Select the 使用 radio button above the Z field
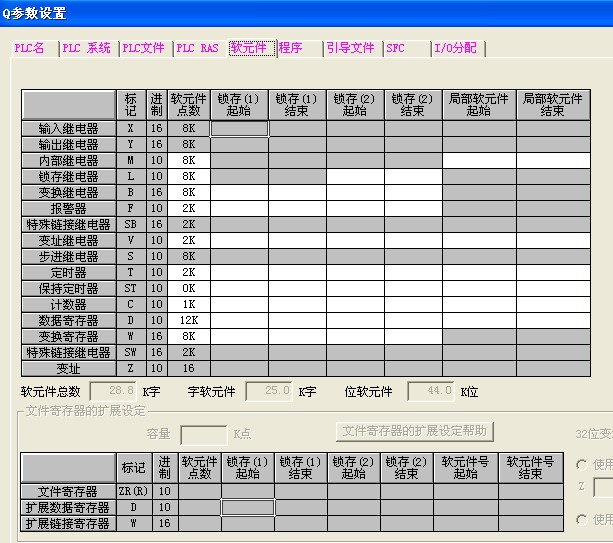This screenshot has width=613, height=543. pos(583,465)
